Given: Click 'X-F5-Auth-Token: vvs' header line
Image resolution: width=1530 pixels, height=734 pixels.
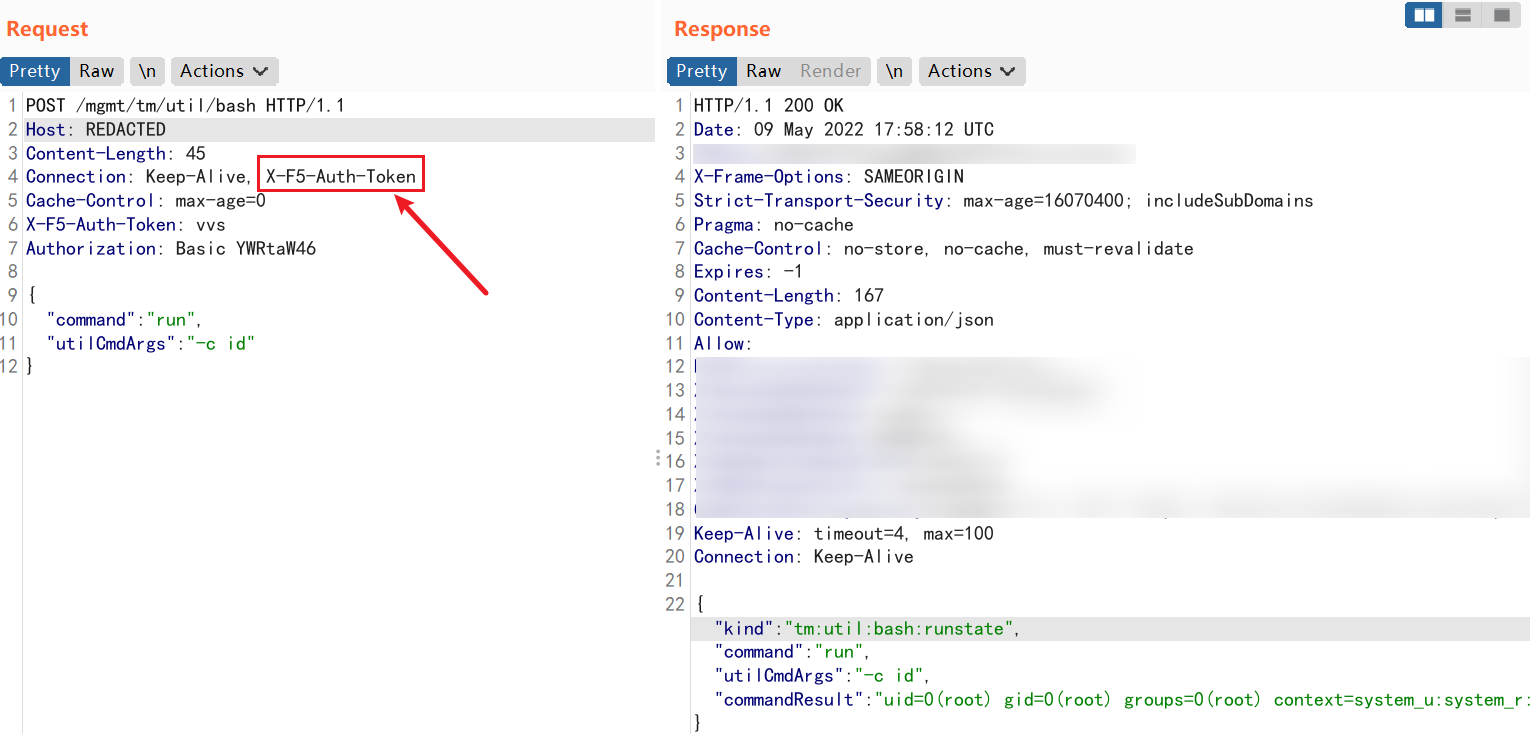Looking at the screenshot, I should click(x=126, y=224).
